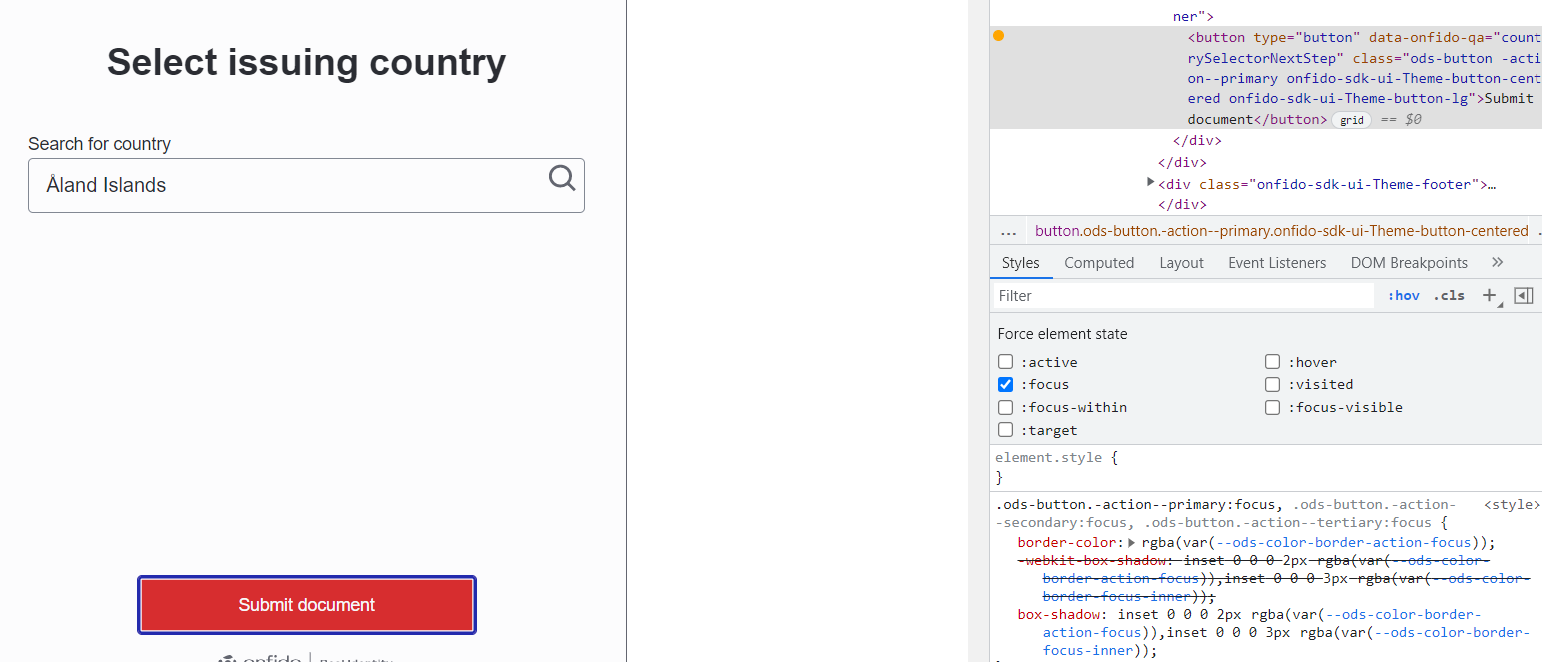The height and width of the screenshot is (662, 1542).
Task: Click the Search for country input field
Action: click(306, 185)
